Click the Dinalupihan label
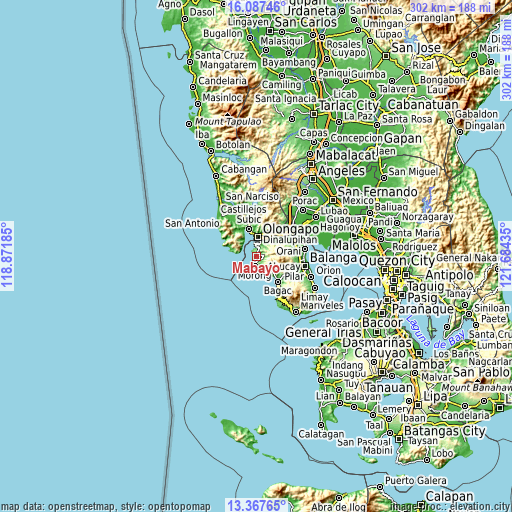The height and width of the screenshot is (512, 512). coord(290,240)
